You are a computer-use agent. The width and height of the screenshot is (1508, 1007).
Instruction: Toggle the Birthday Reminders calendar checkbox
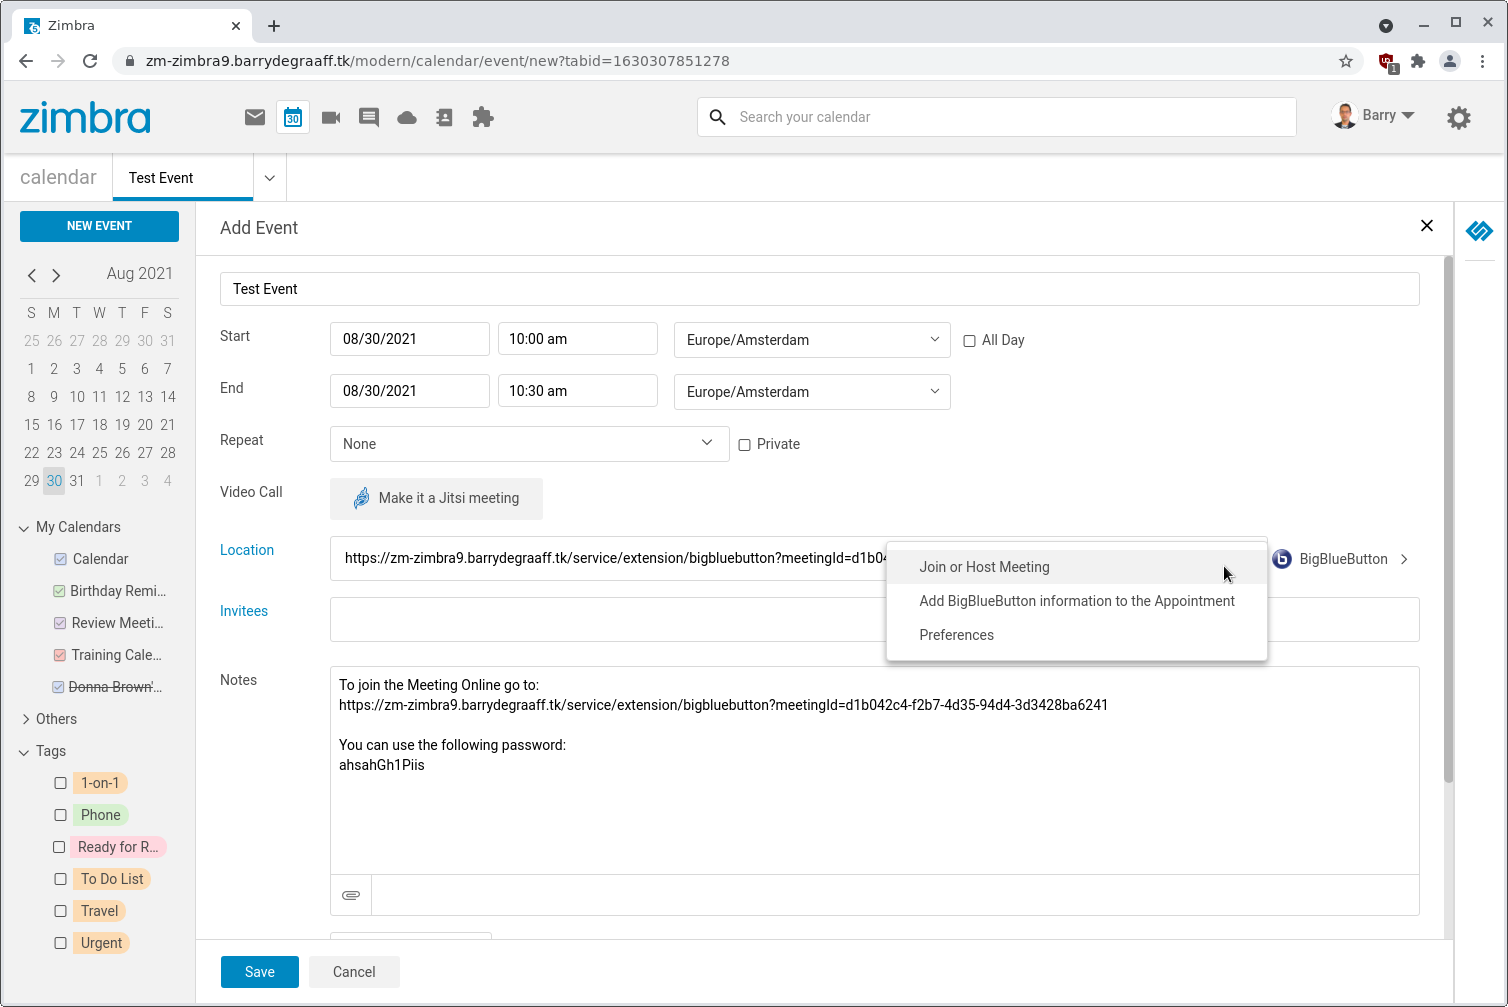(59, 591)
